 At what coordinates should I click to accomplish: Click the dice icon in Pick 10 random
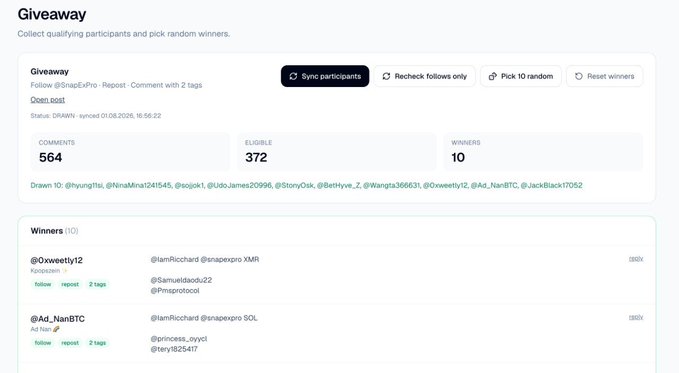point(492,76)
